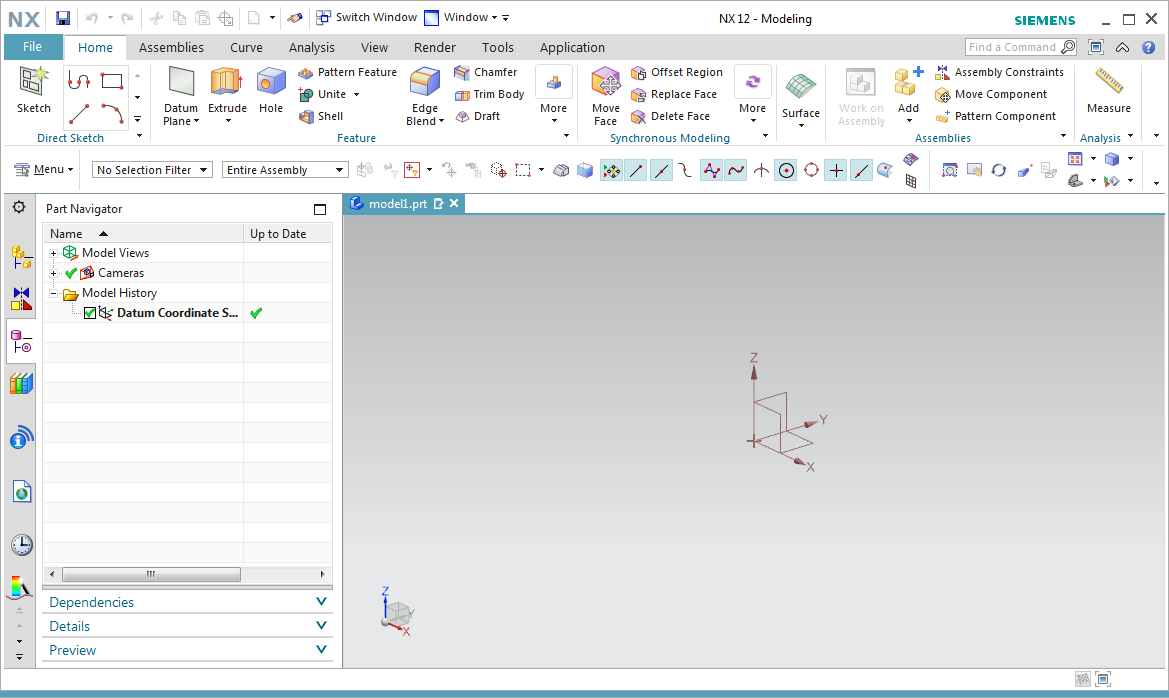Open the No Selection Filter dropdown
Image resolution: width=1169 pixels, height=698 pixels.
pyautogui.click(x=152, y=170)
